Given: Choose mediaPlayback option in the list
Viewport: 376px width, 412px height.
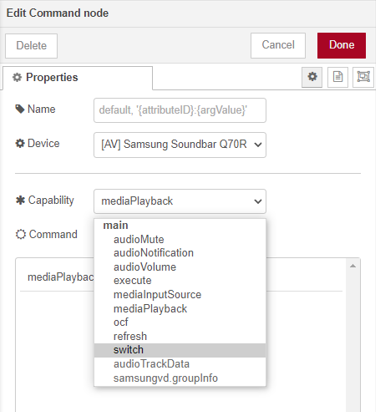Looking at the screenshot, I should (180, 309).
